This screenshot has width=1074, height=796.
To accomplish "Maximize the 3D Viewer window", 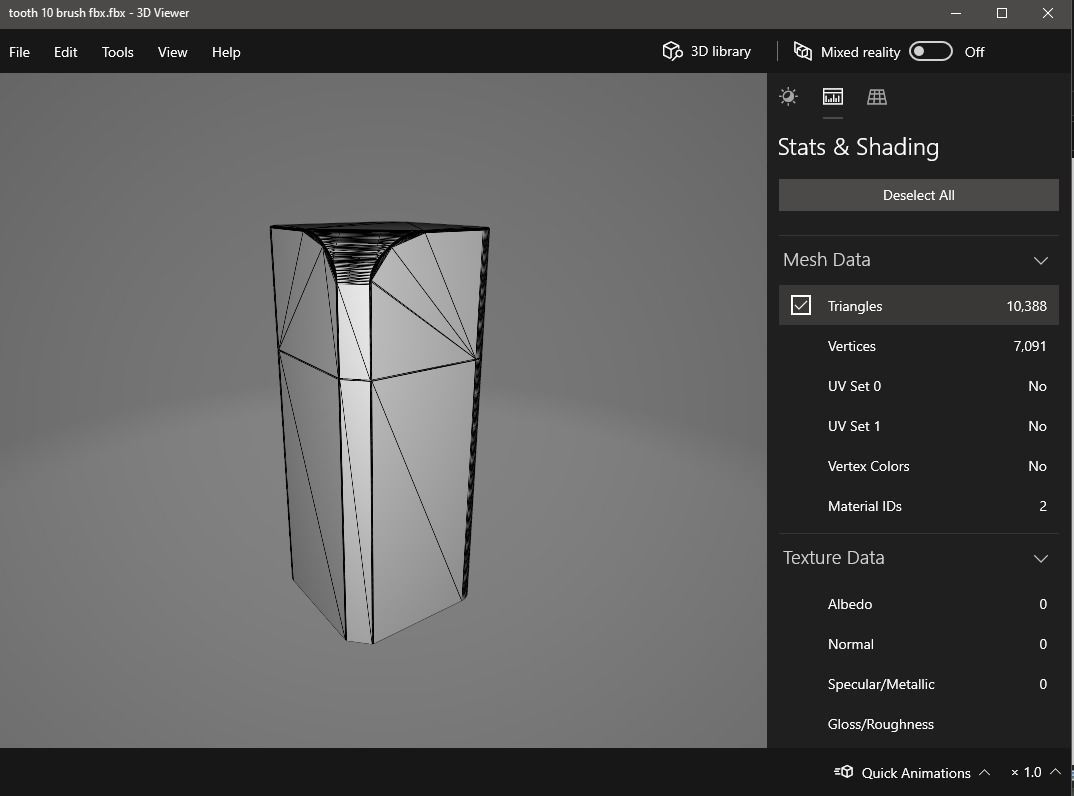I will point(1001,13).
